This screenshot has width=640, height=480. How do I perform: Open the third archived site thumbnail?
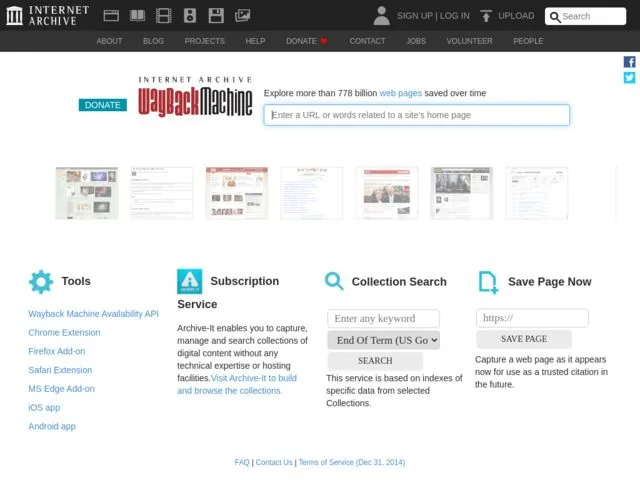(x=237, y=193)
